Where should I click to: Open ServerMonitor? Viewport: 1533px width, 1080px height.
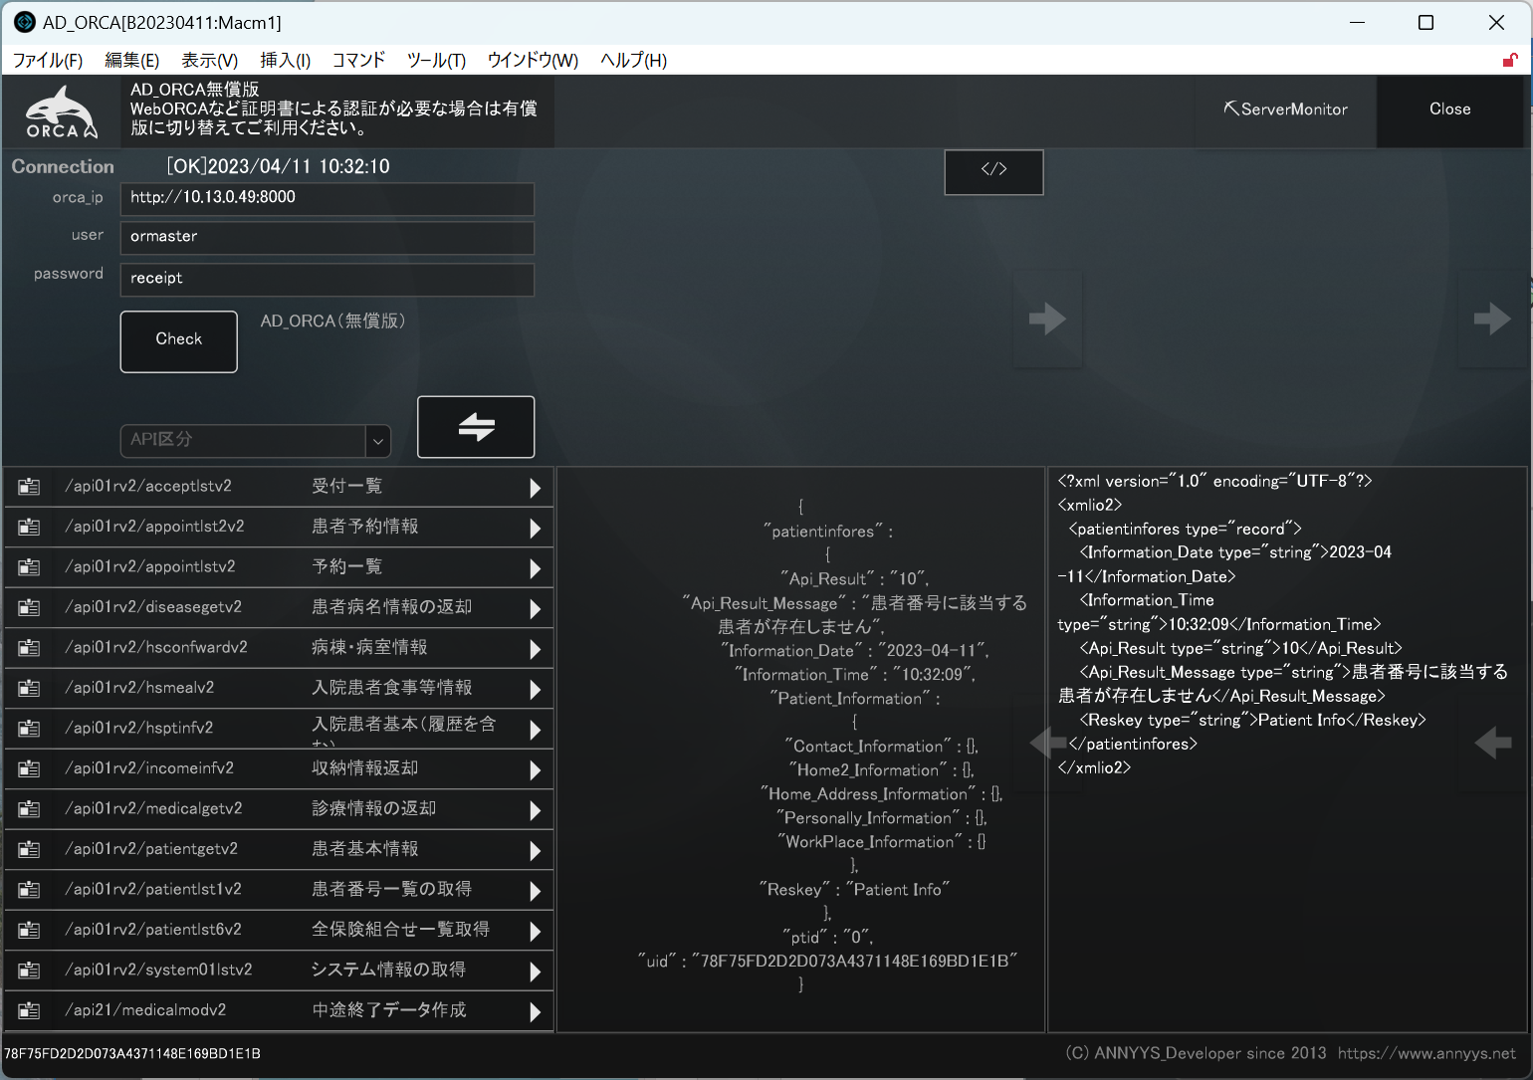[x=1286, y=109]
